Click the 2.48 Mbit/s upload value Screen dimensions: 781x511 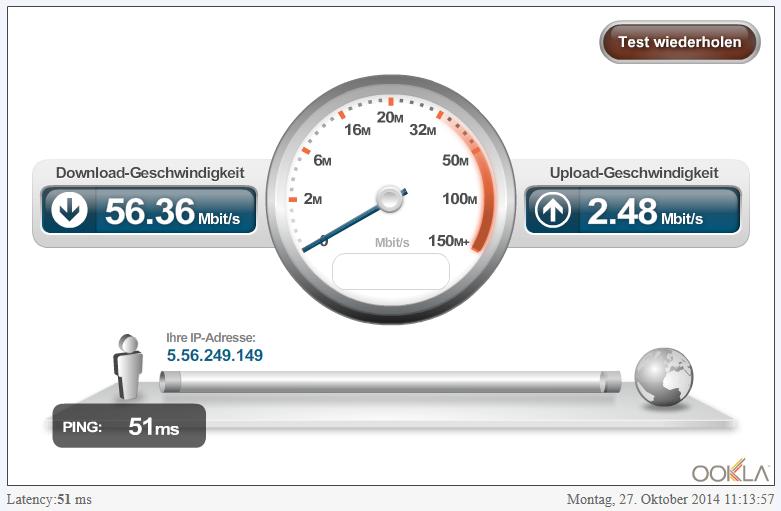click(x=645, y=211)
